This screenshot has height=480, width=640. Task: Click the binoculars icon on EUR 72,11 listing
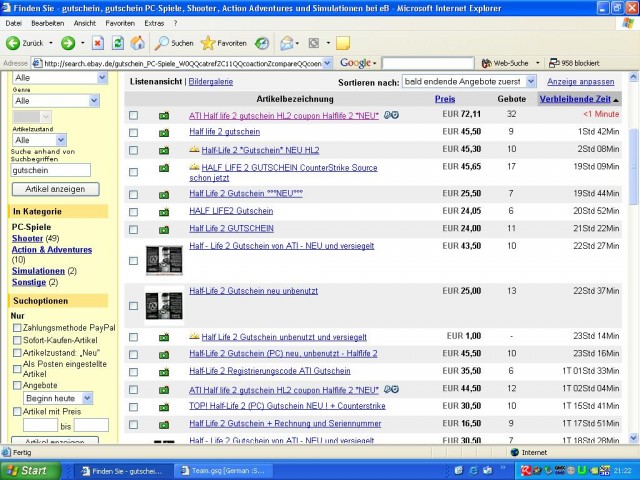[x=391, y=115]
